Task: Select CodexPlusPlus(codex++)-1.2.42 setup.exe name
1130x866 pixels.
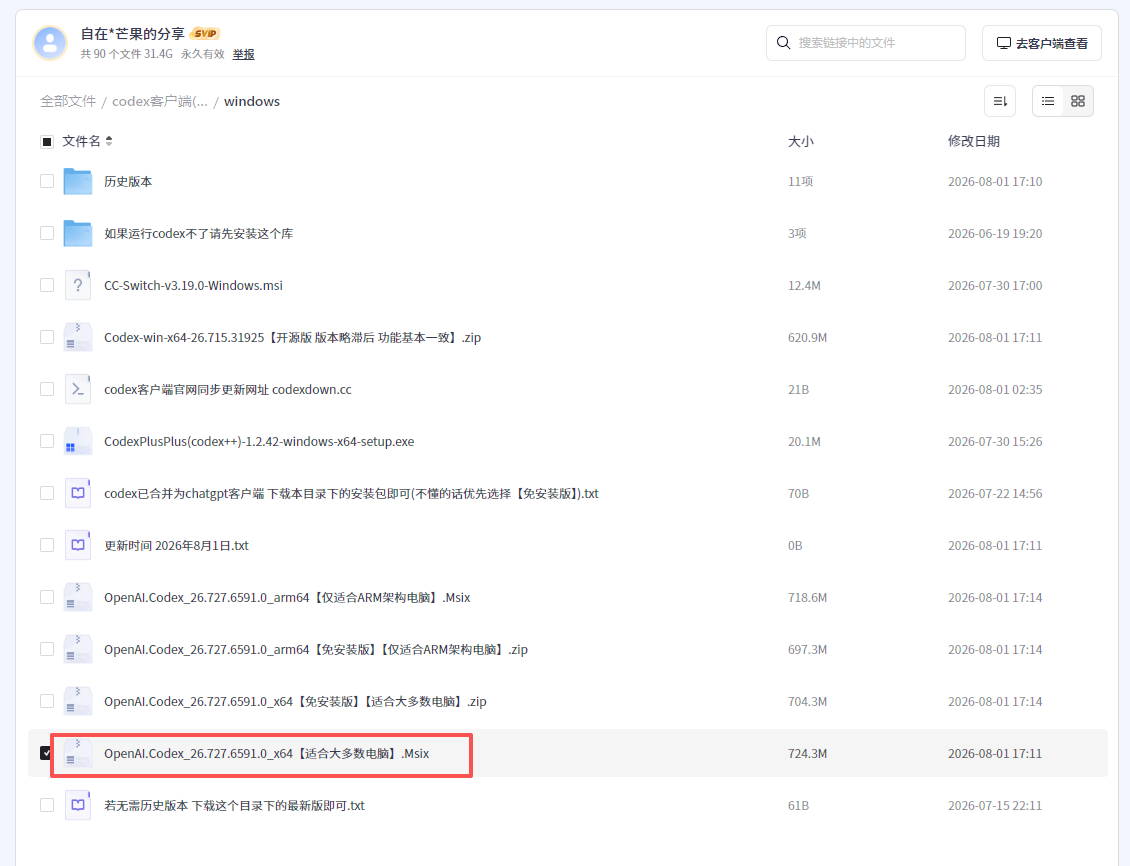Action: 259,442
